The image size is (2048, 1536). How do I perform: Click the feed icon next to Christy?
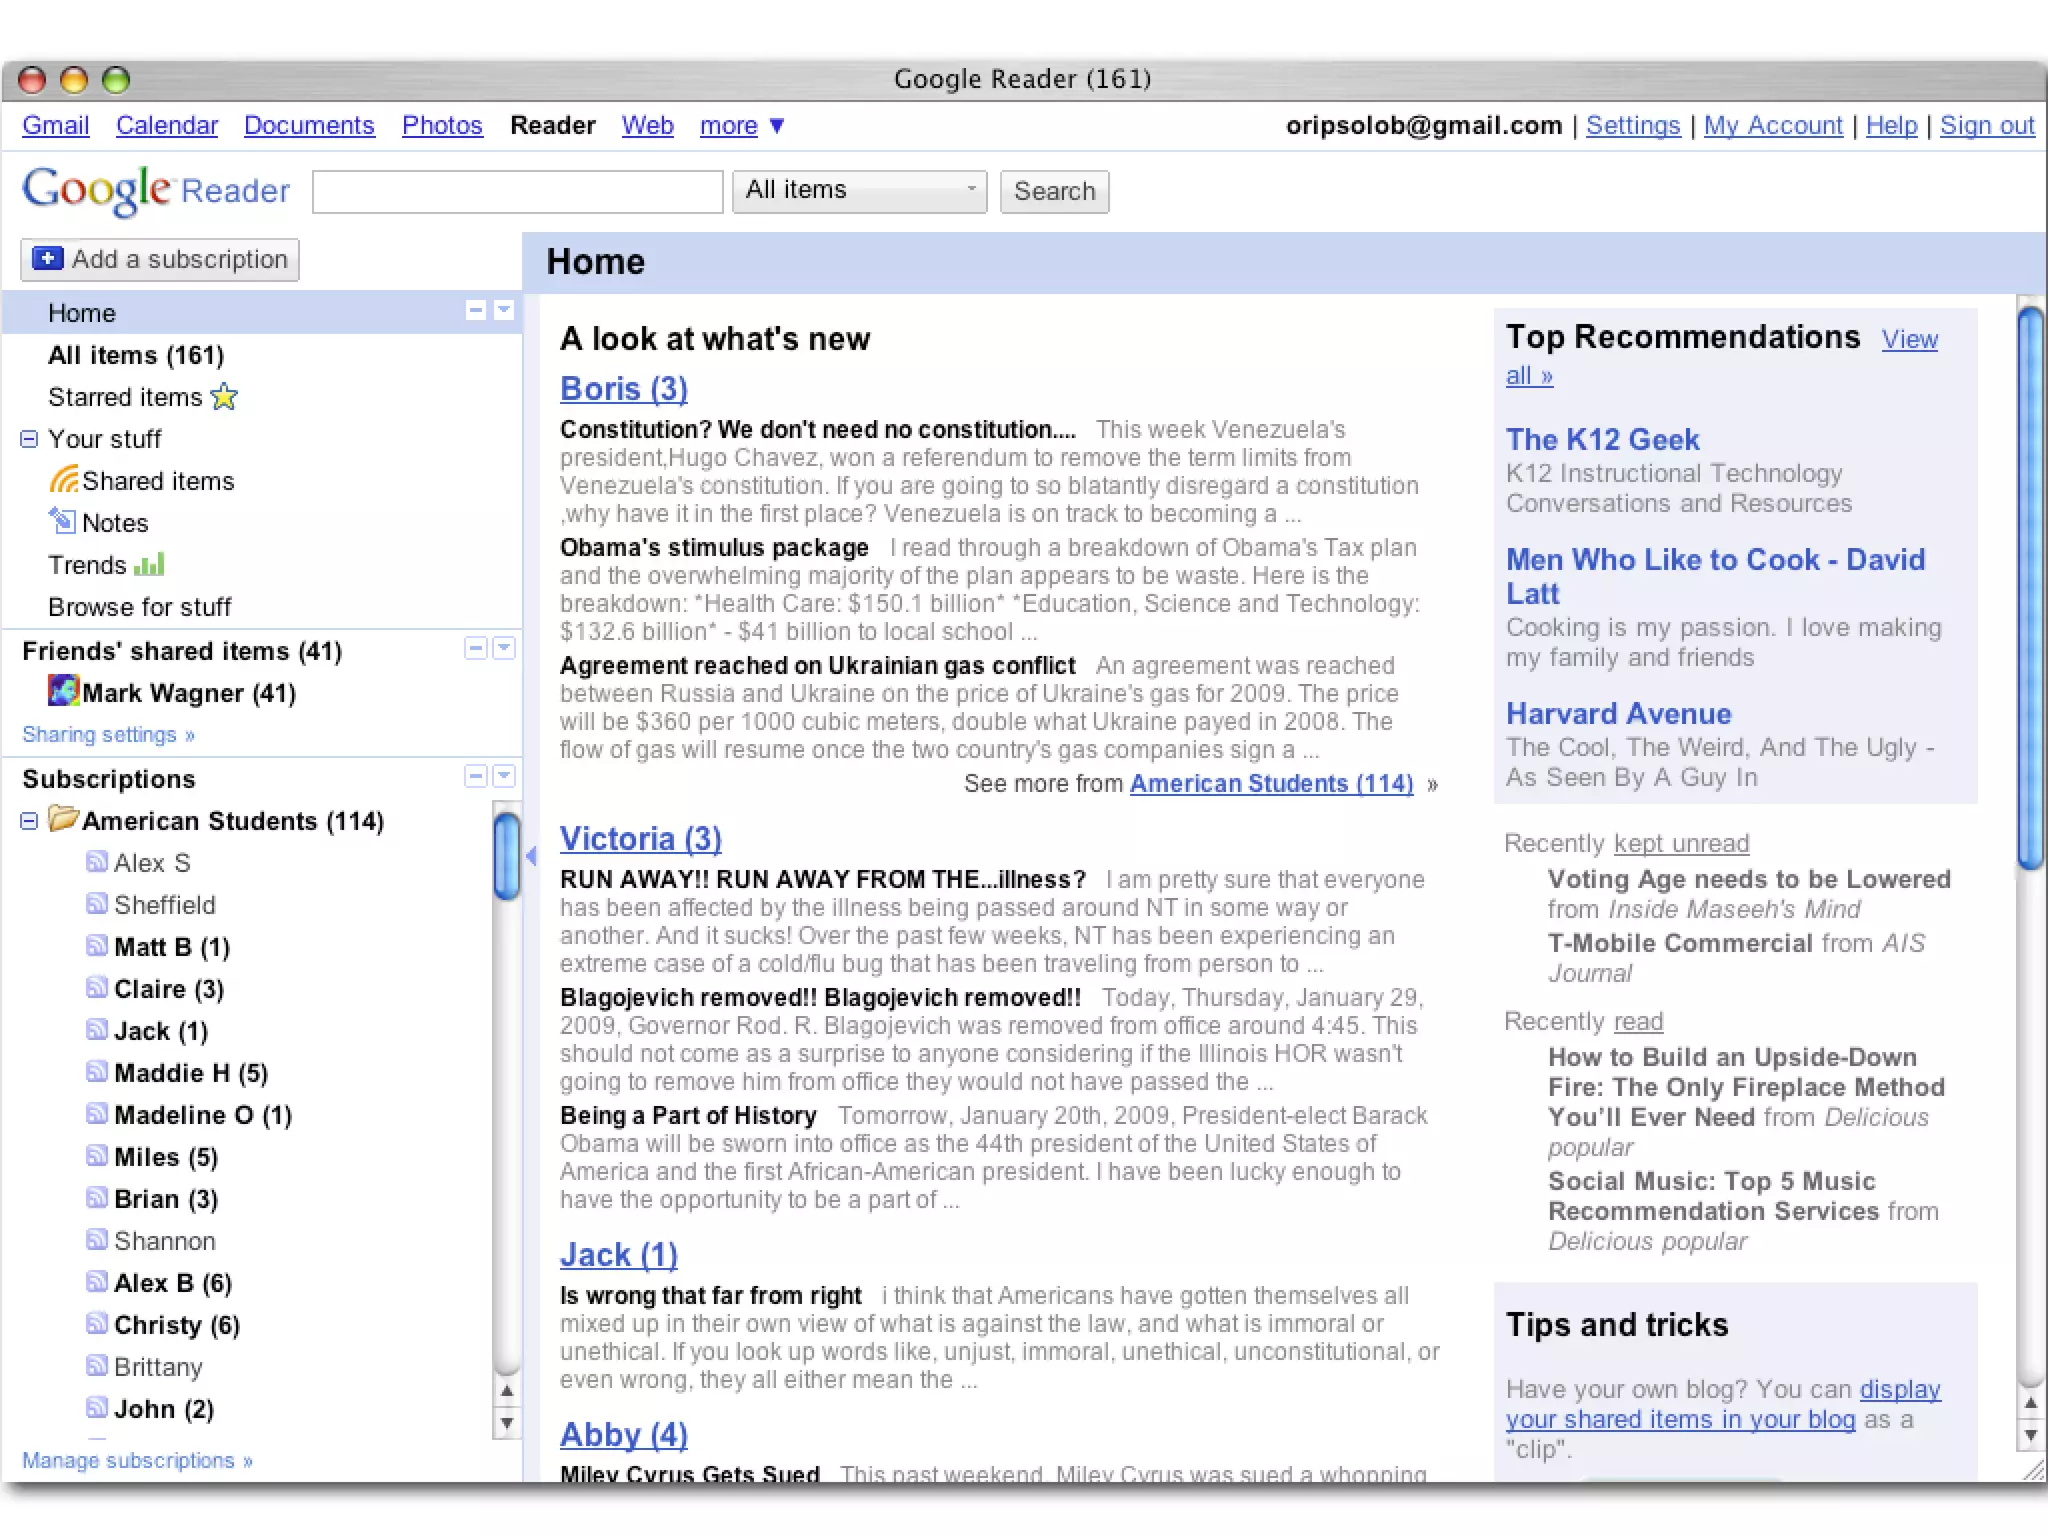pyautogui.click(x=97, y=1324)
